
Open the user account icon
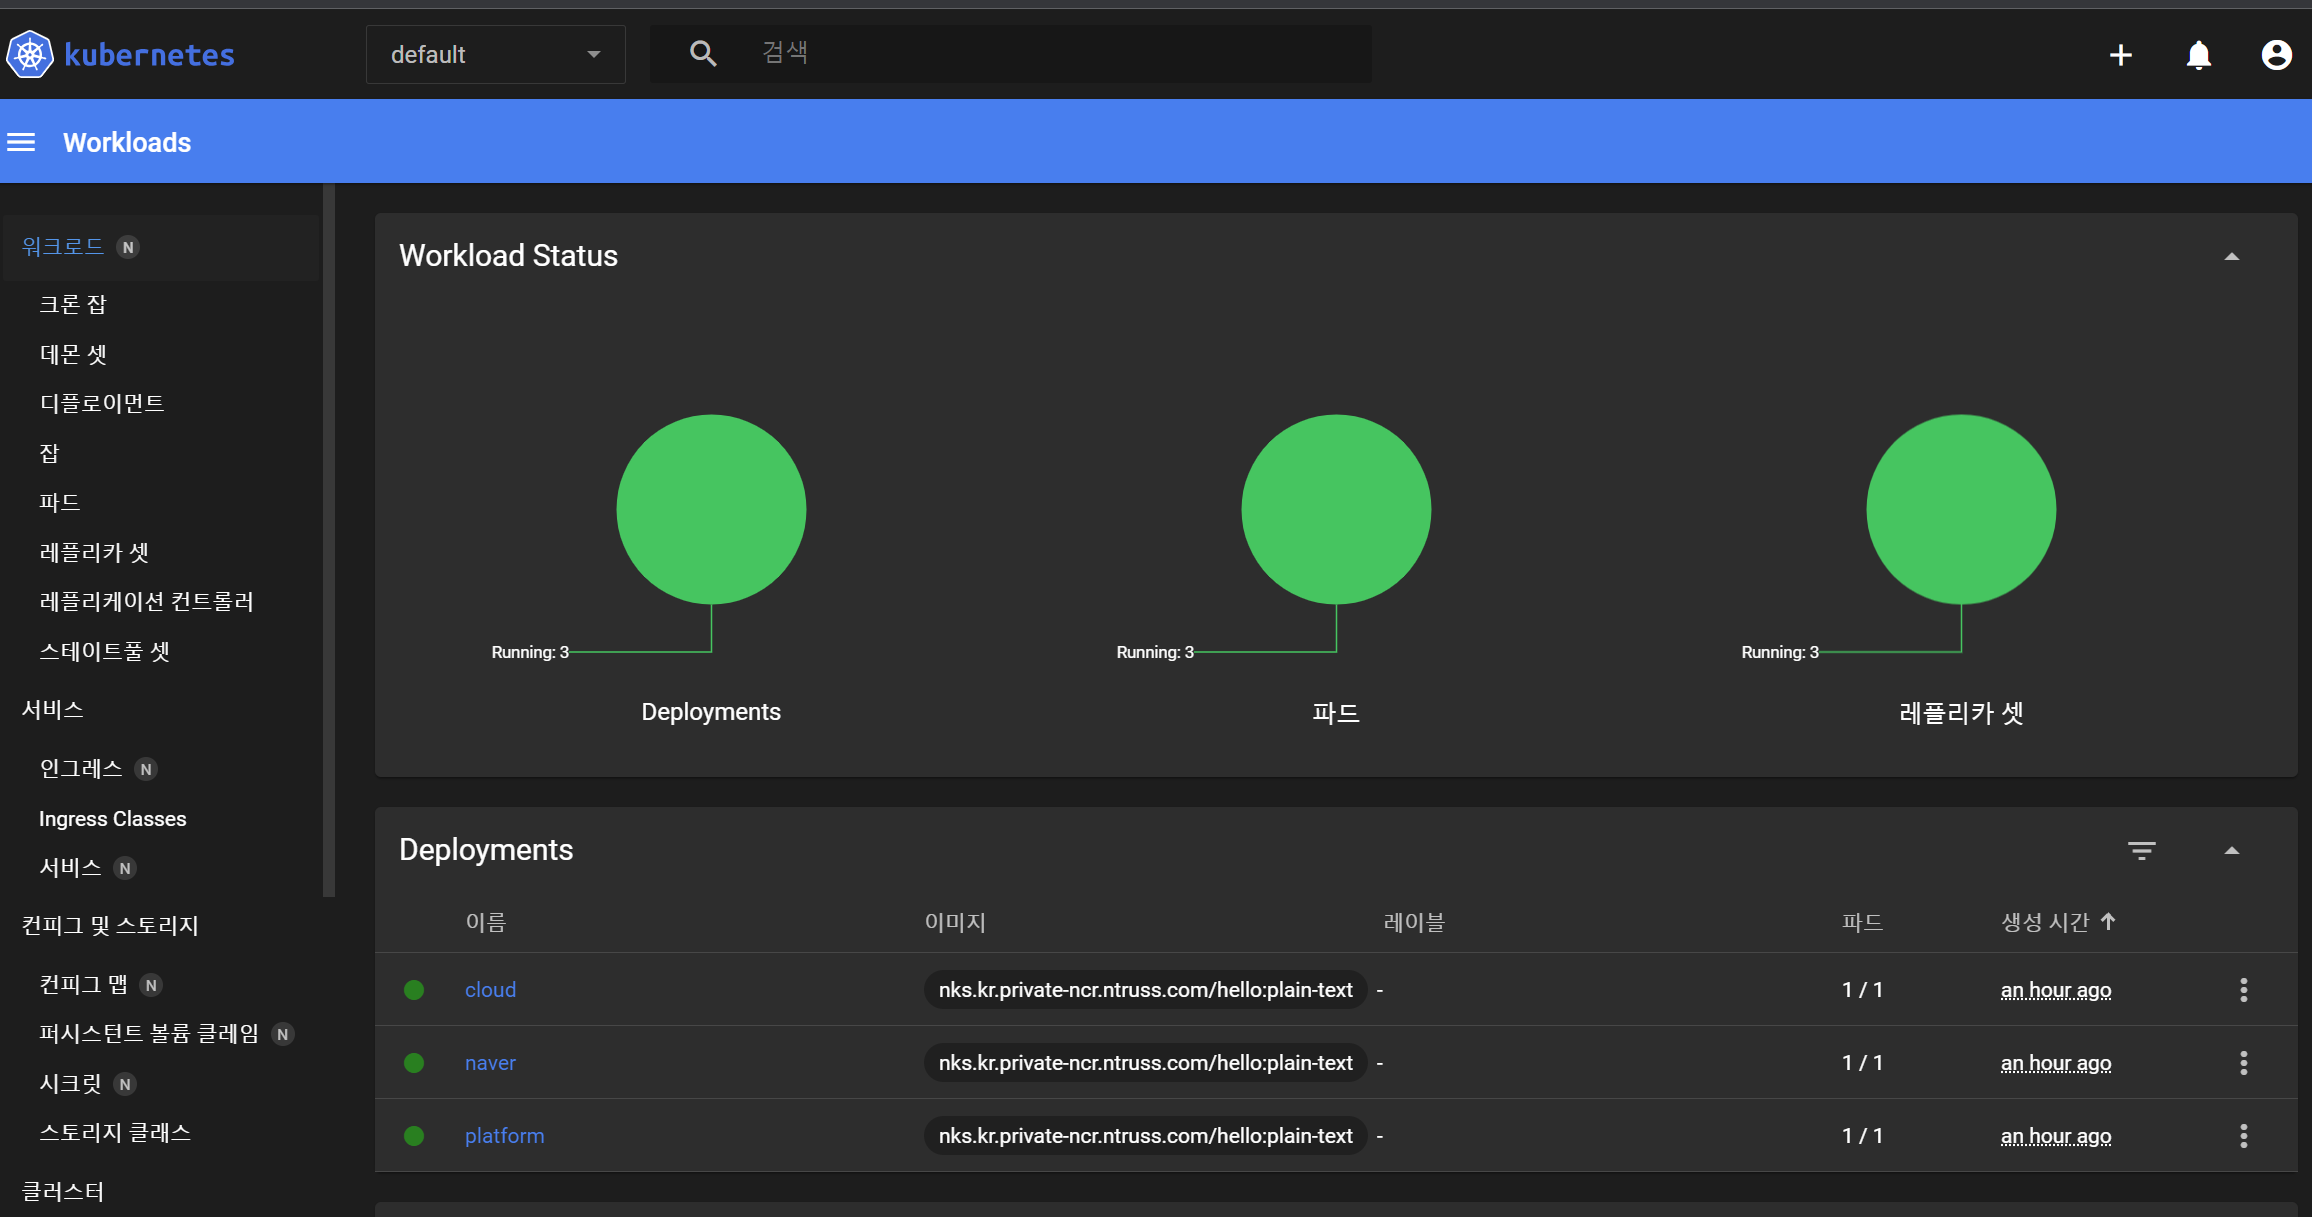(2276, 55)
